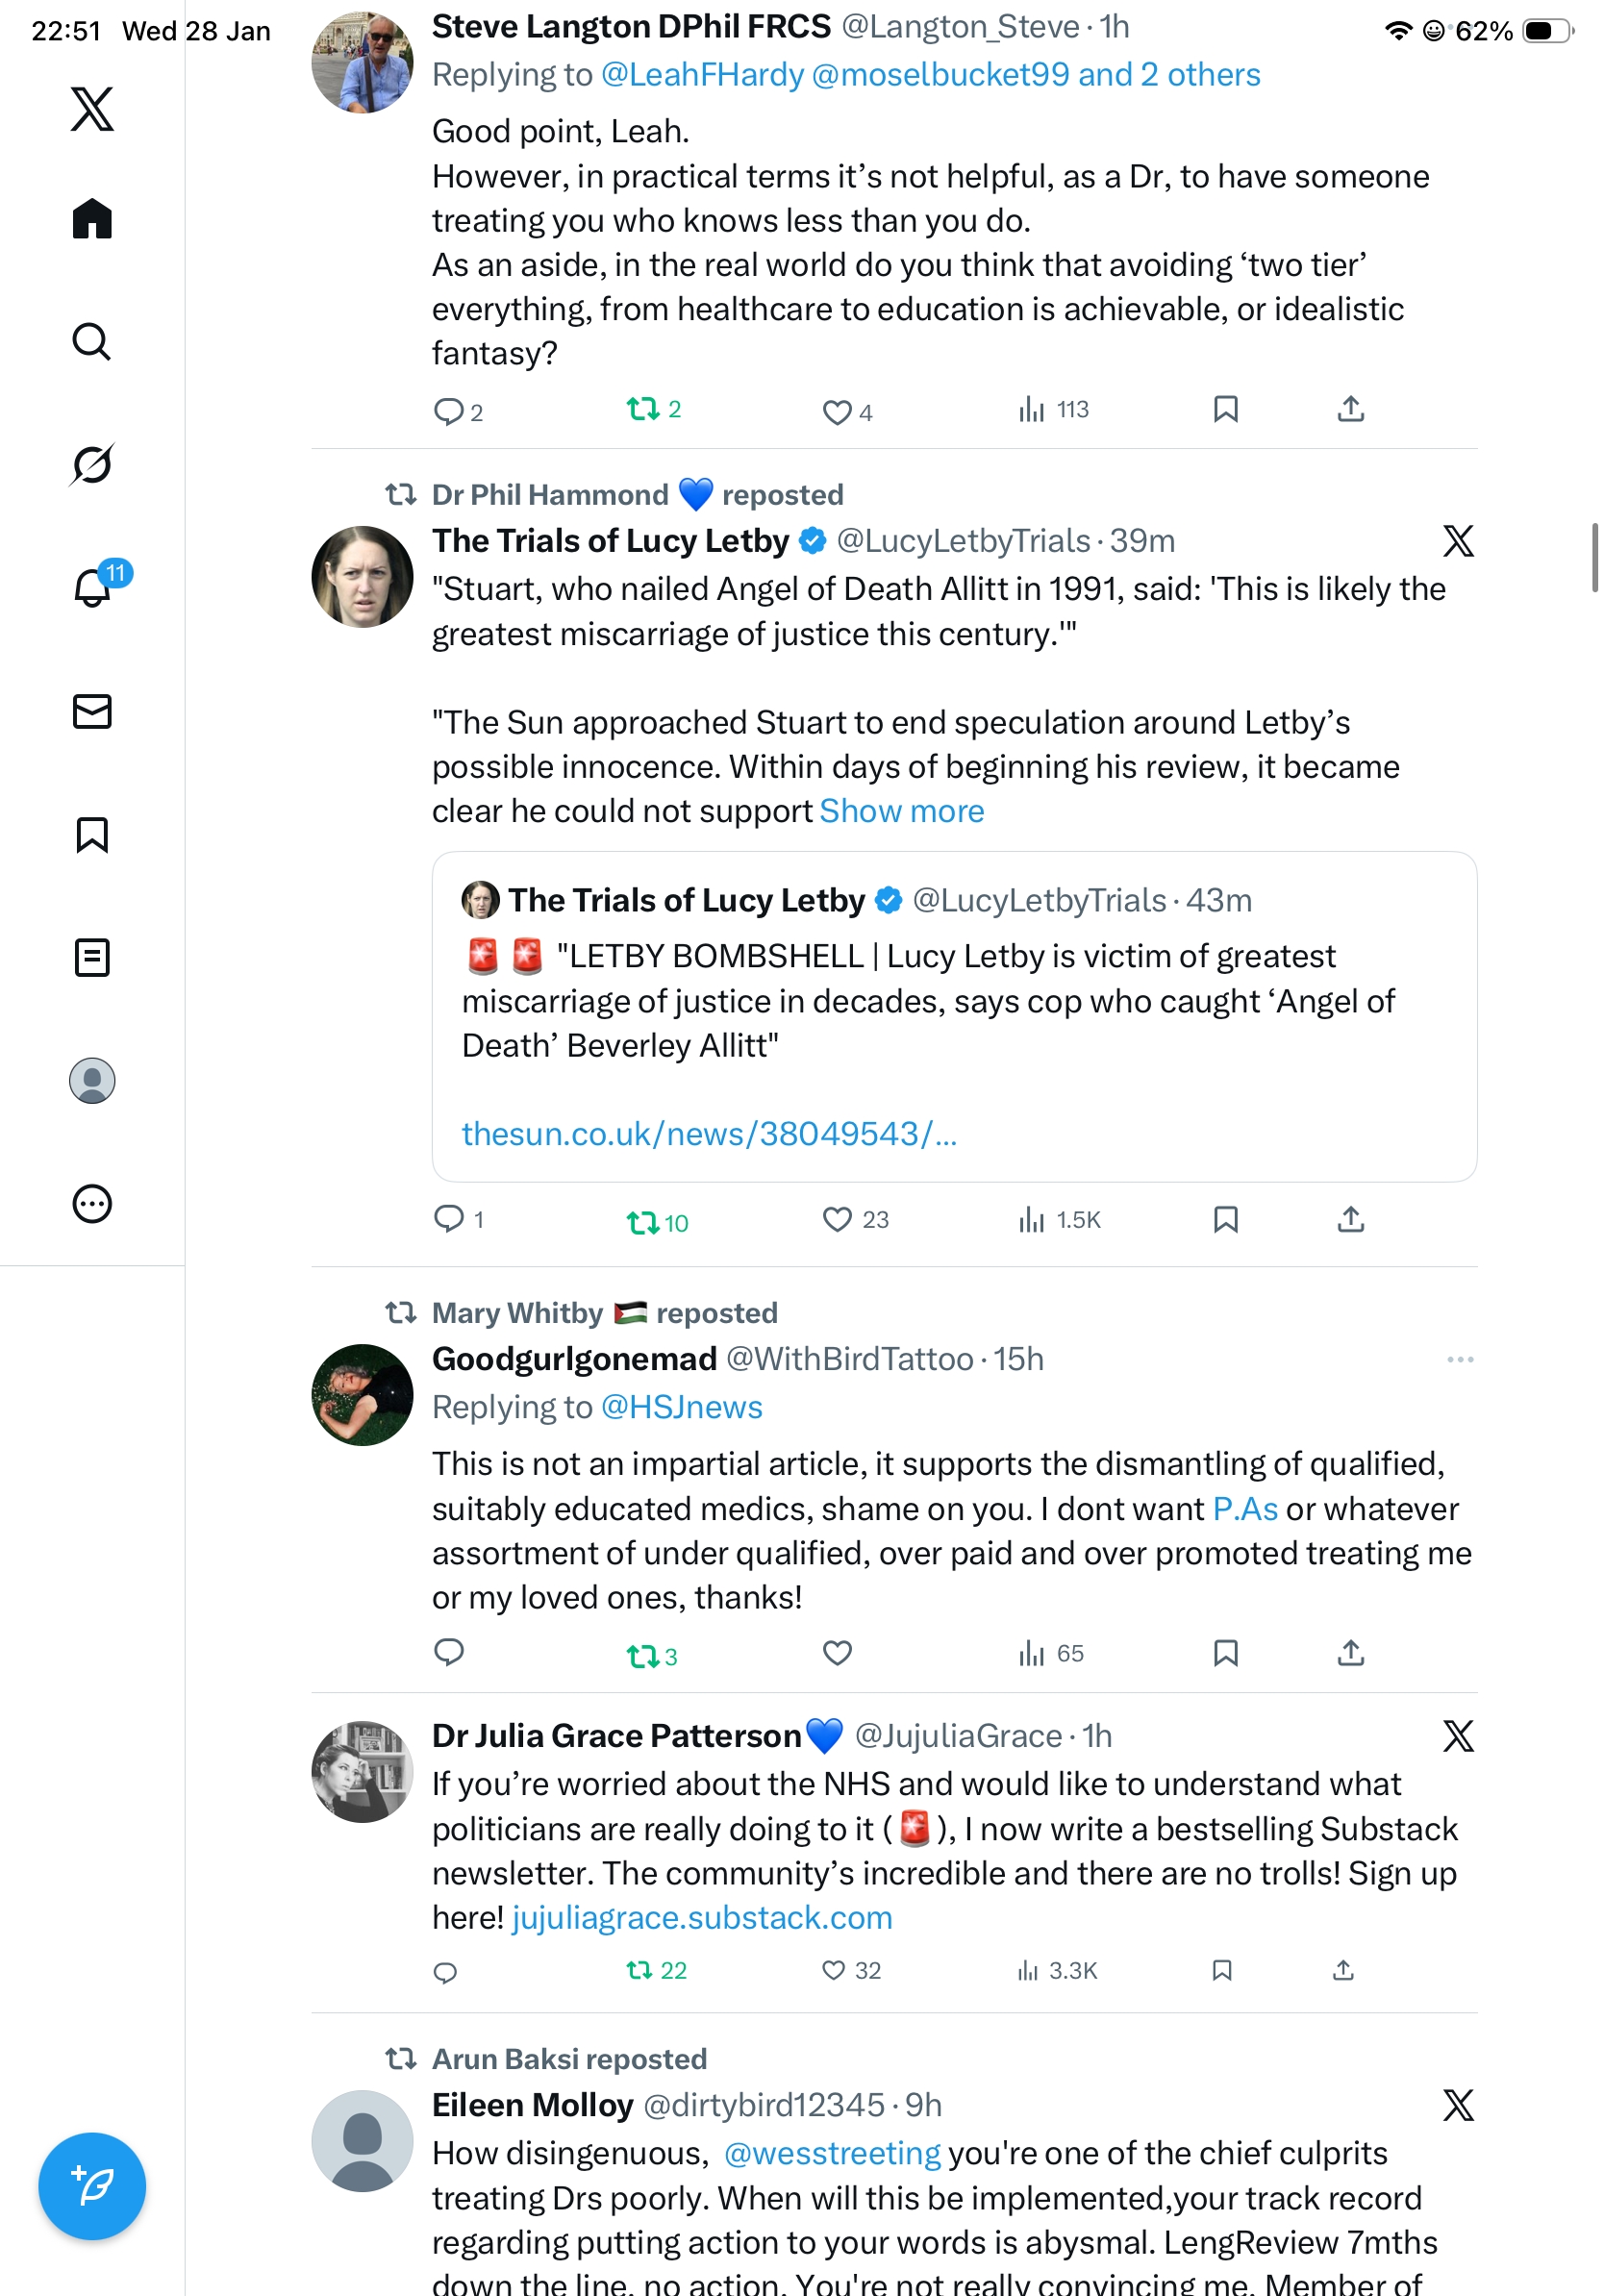Image resolution: width=1604 pixels, height=2296 pixels.
Task: Open The Trials of Lucy Letby avatar
Action: coord(362,577)
